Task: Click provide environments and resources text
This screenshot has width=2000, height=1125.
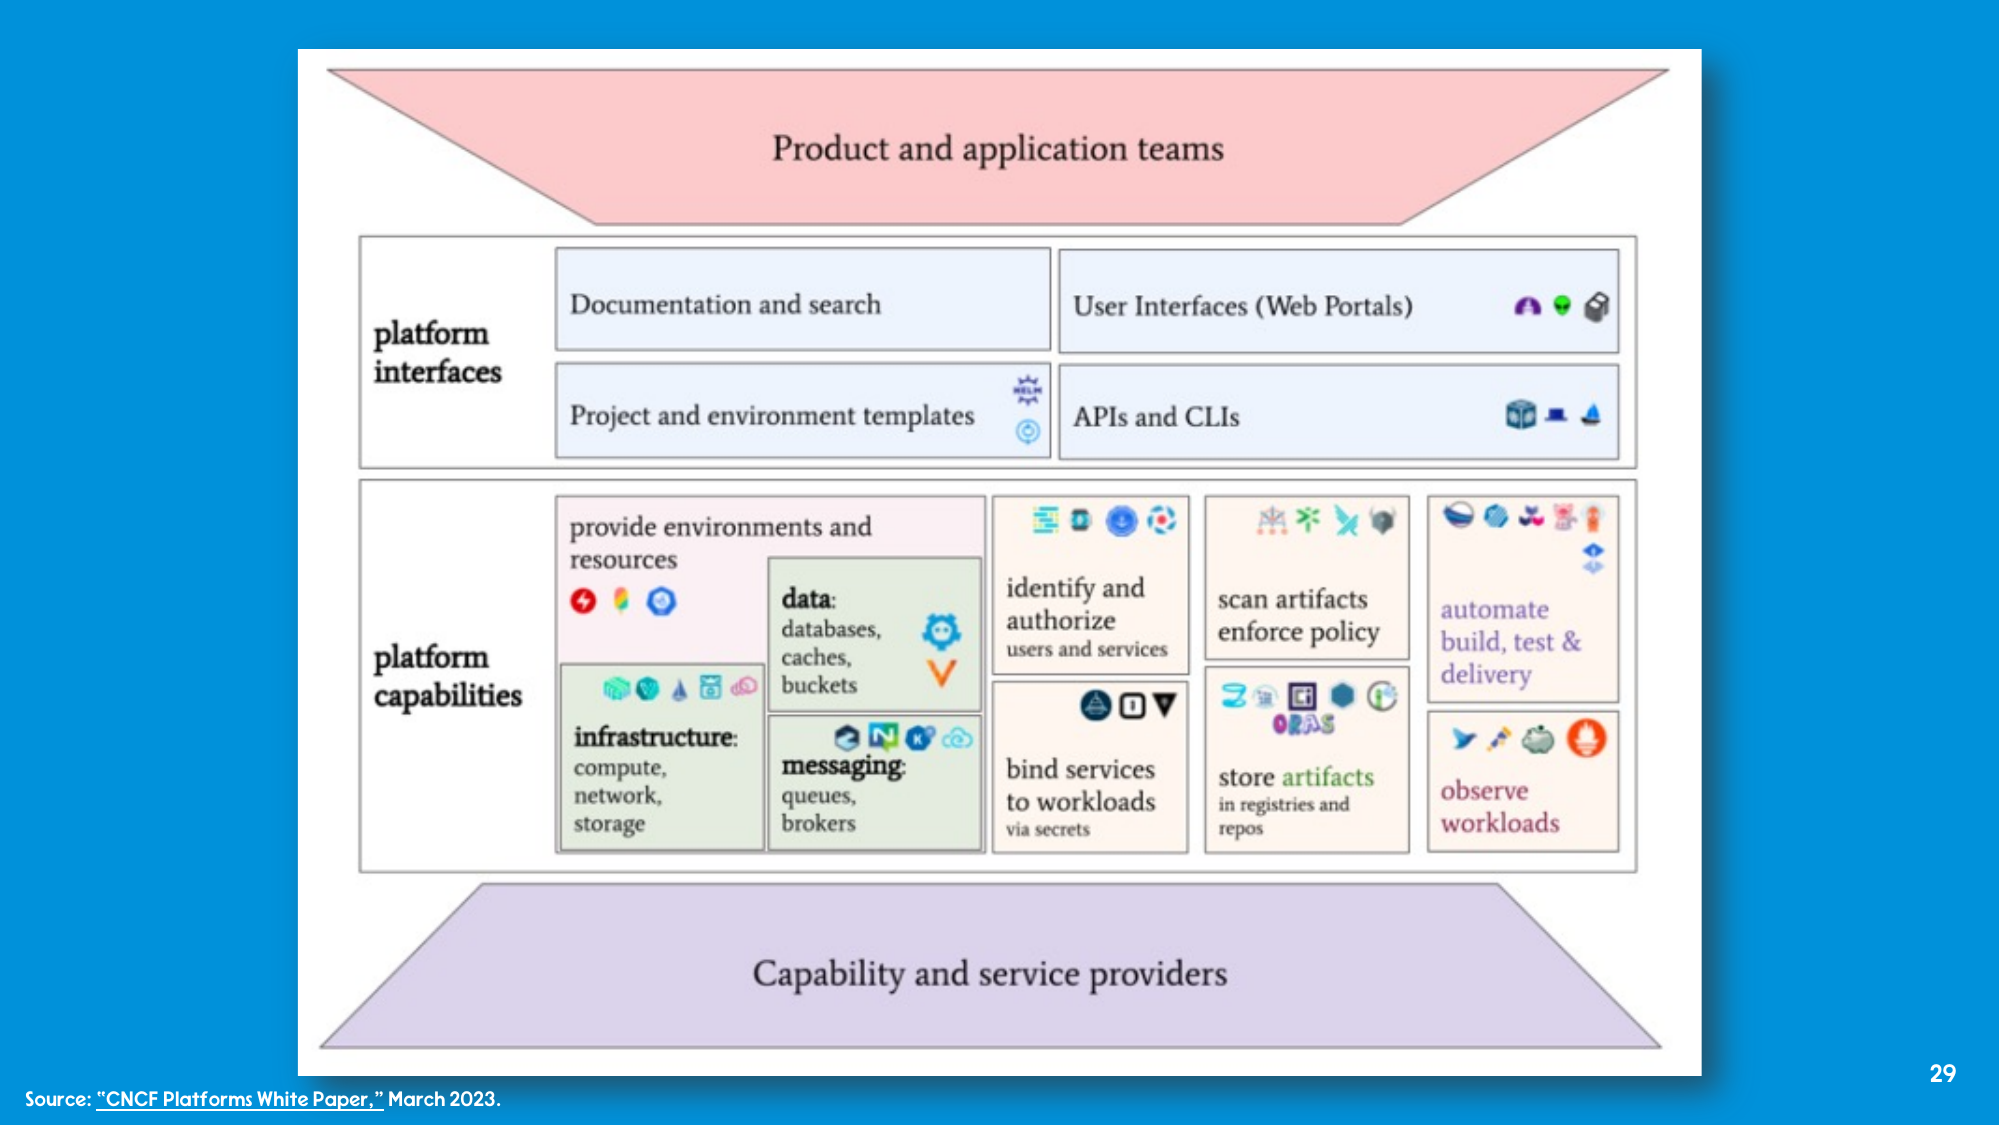Action: click(720, 542)
